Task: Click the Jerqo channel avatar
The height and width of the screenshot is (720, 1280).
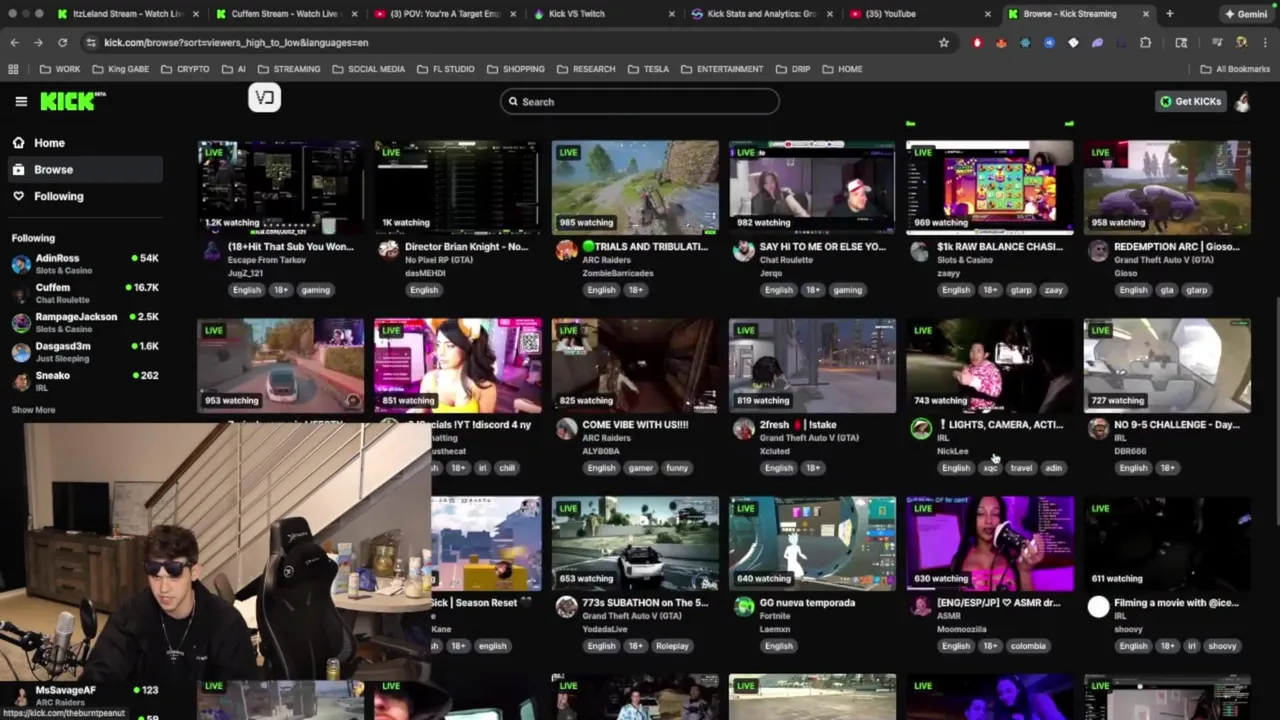Action: click(x=743, y=250)
